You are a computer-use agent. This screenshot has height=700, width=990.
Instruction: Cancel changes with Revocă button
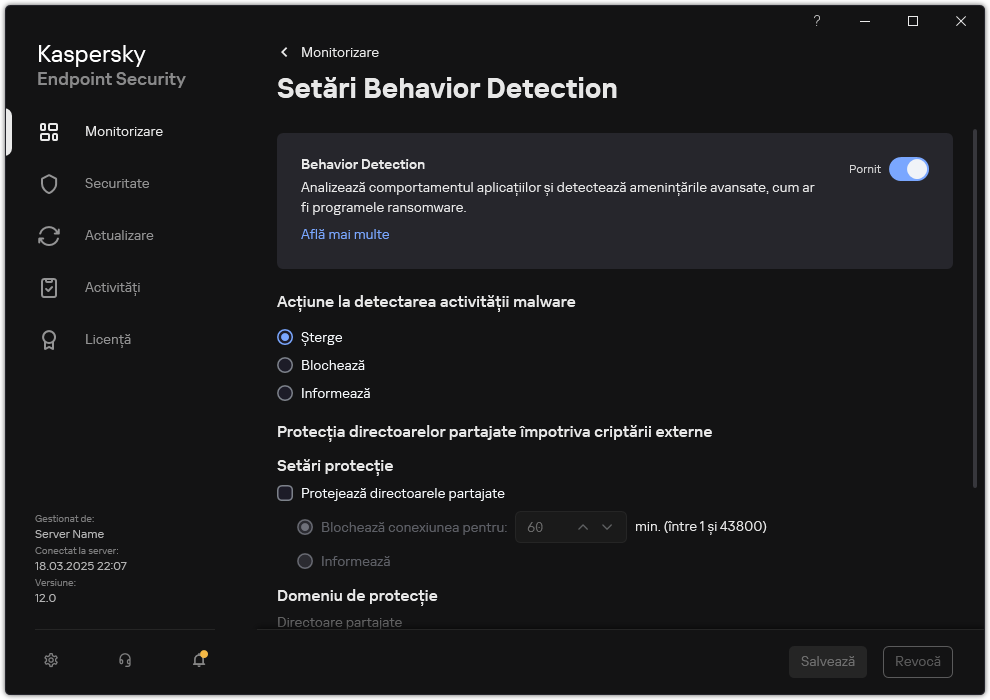[x=917, y=661]
